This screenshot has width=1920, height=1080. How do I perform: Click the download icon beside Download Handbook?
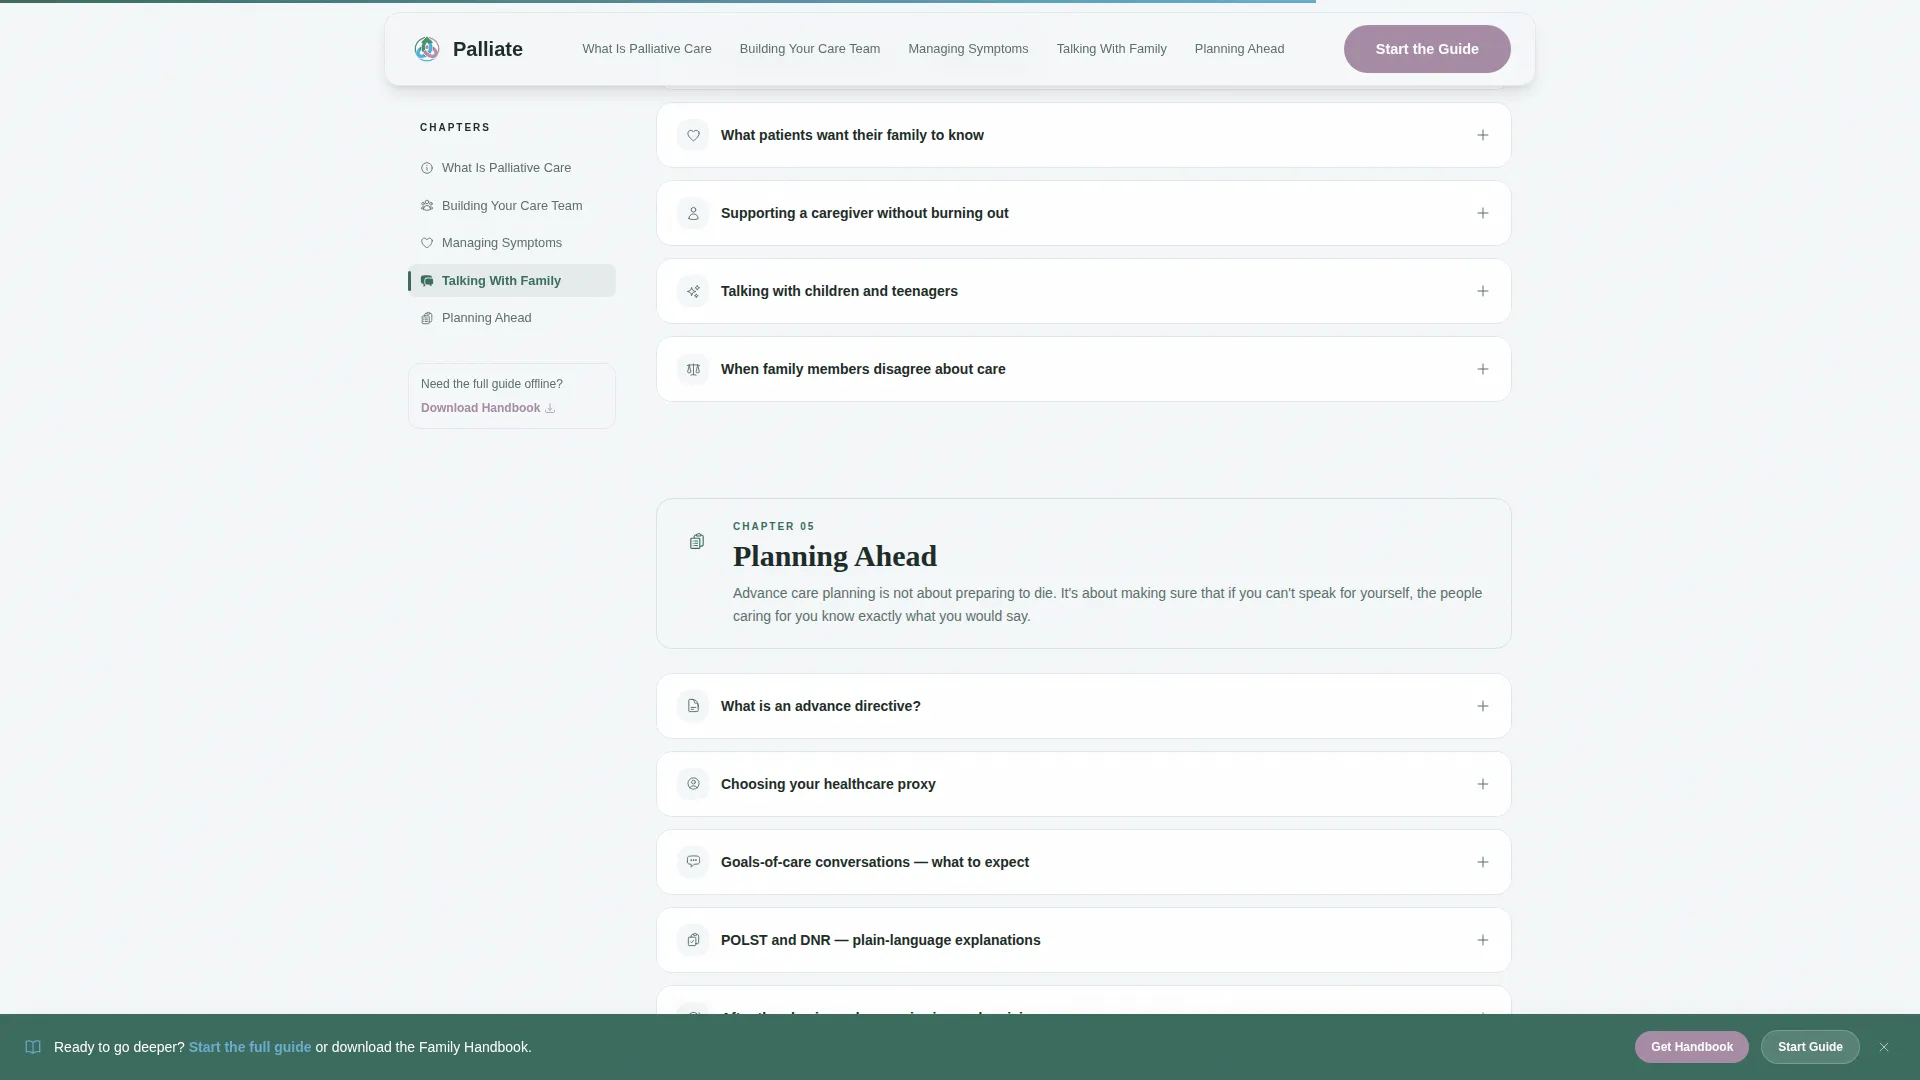tap(550, 408)
